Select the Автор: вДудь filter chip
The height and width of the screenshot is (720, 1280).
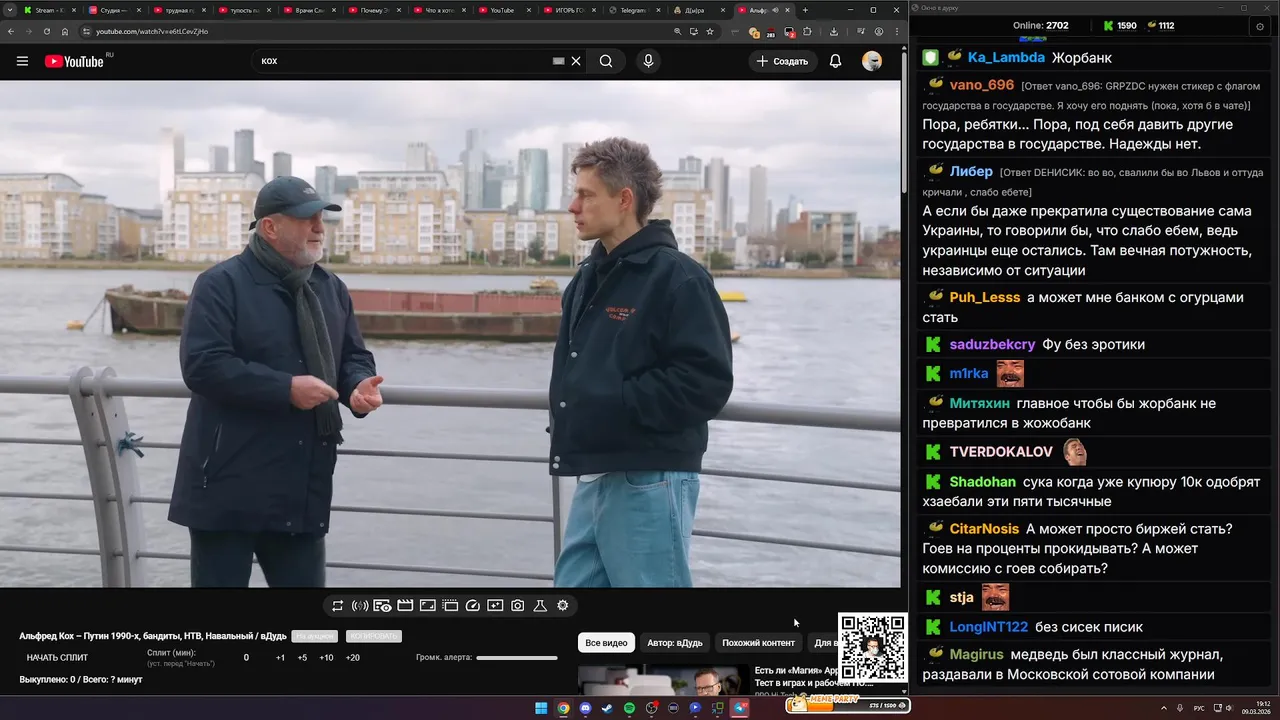pos(674,643)
